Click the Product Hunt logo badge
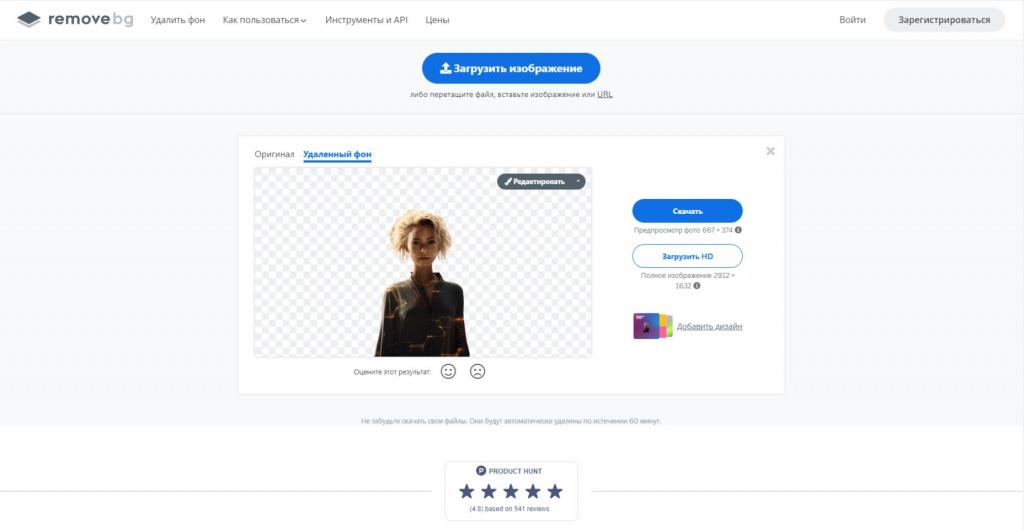Image resolution: width=1024 pixels, height=530 pixels. click(x=481, y=471)
